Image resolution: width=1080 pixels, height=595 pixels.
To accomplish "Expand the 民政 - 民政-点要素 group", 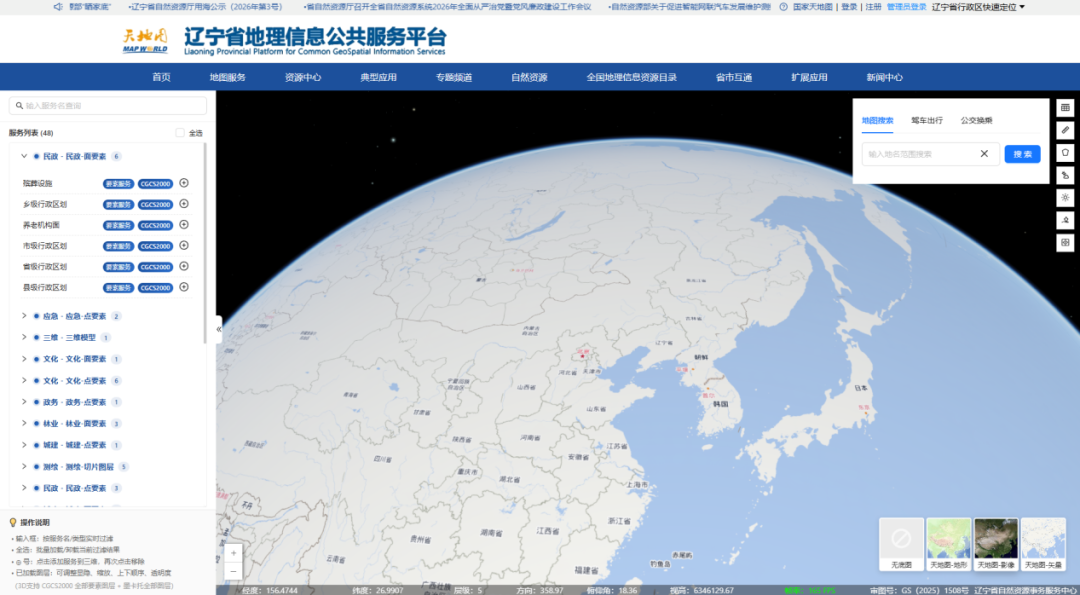I will [x=24, y=488].
